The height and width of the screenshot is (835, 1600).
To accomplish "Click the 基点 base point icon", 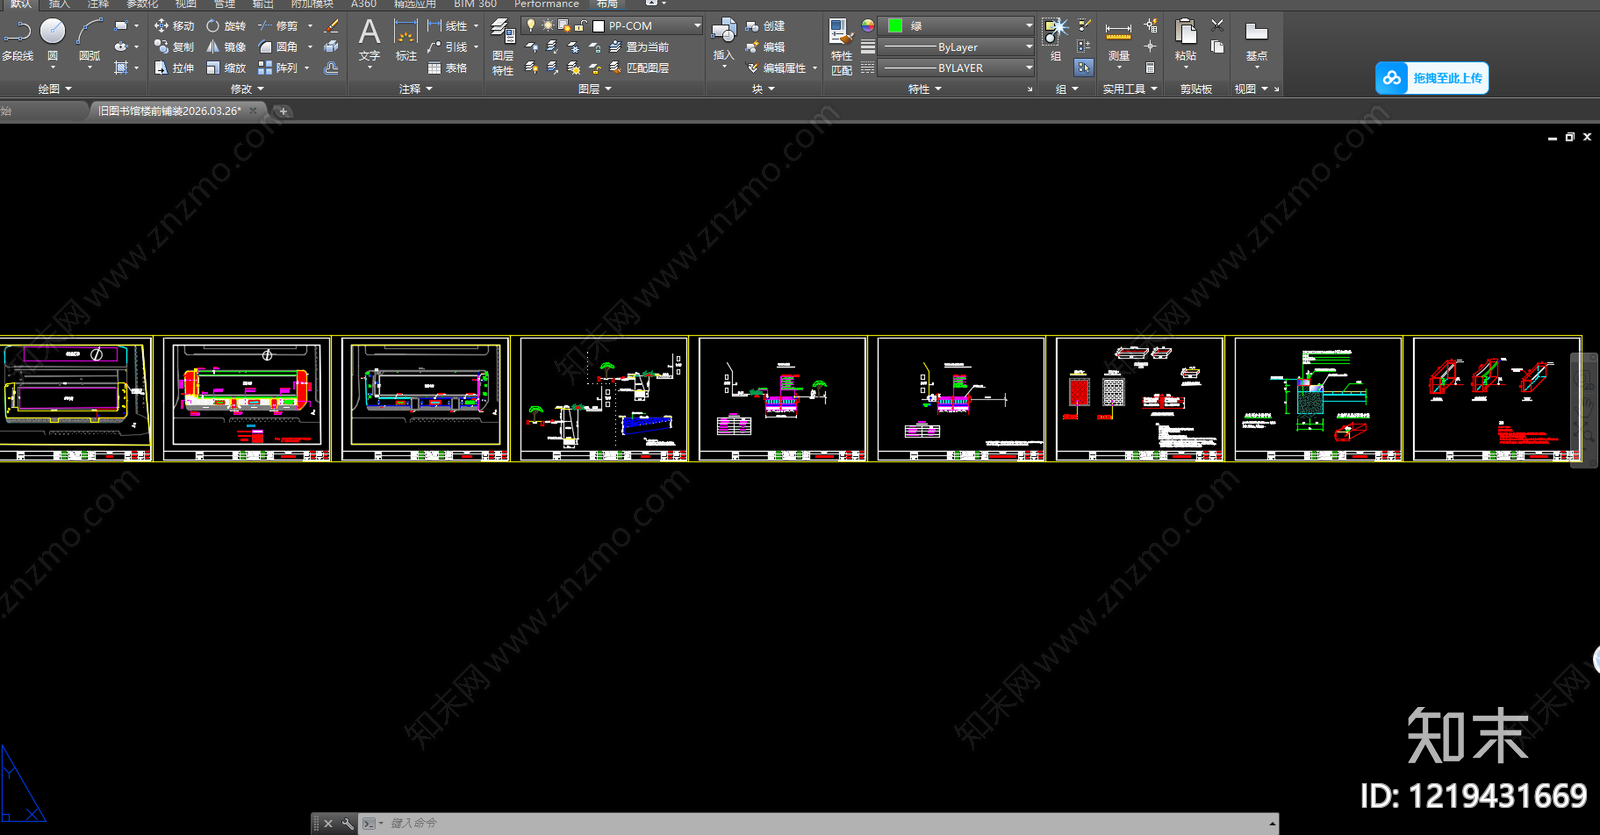I will (x=1256, y=40).
